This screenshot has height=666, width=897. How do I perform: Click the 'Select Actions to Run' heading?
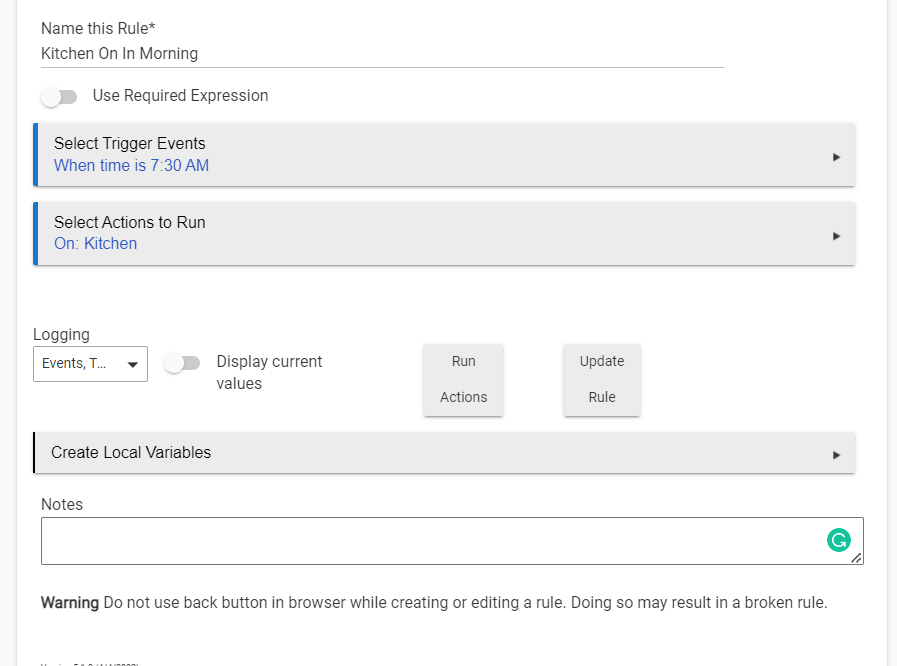[x=130, y=223]
